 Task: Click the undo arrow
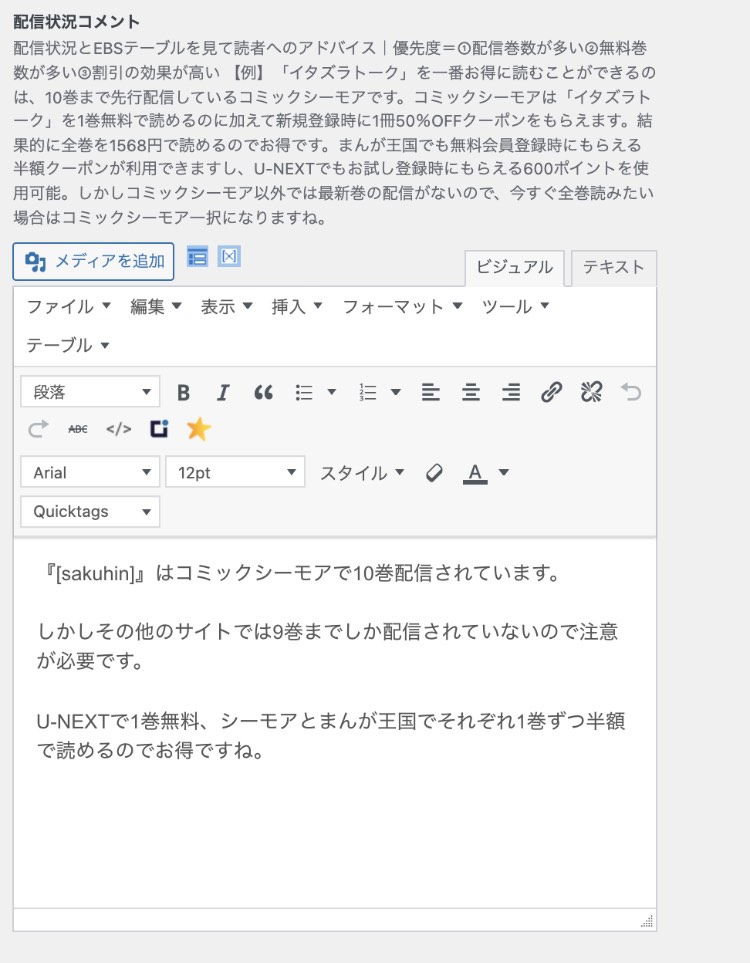(x=631, y=393)
